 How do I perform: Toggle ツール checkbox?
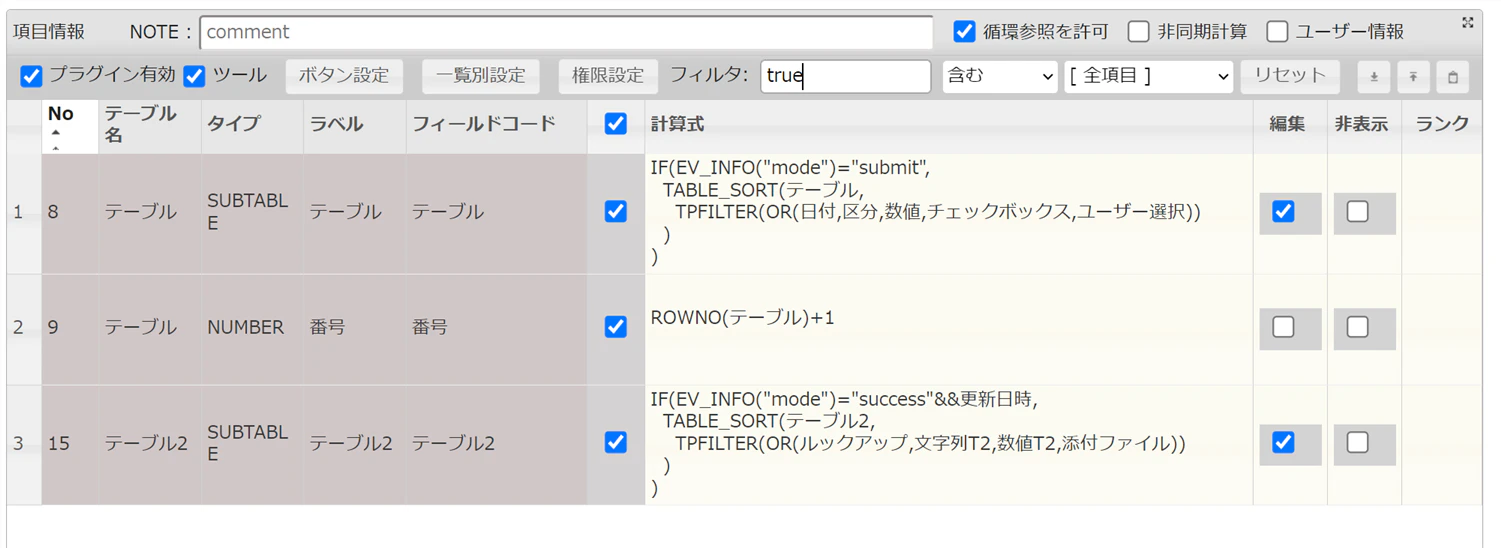(195, 76)
